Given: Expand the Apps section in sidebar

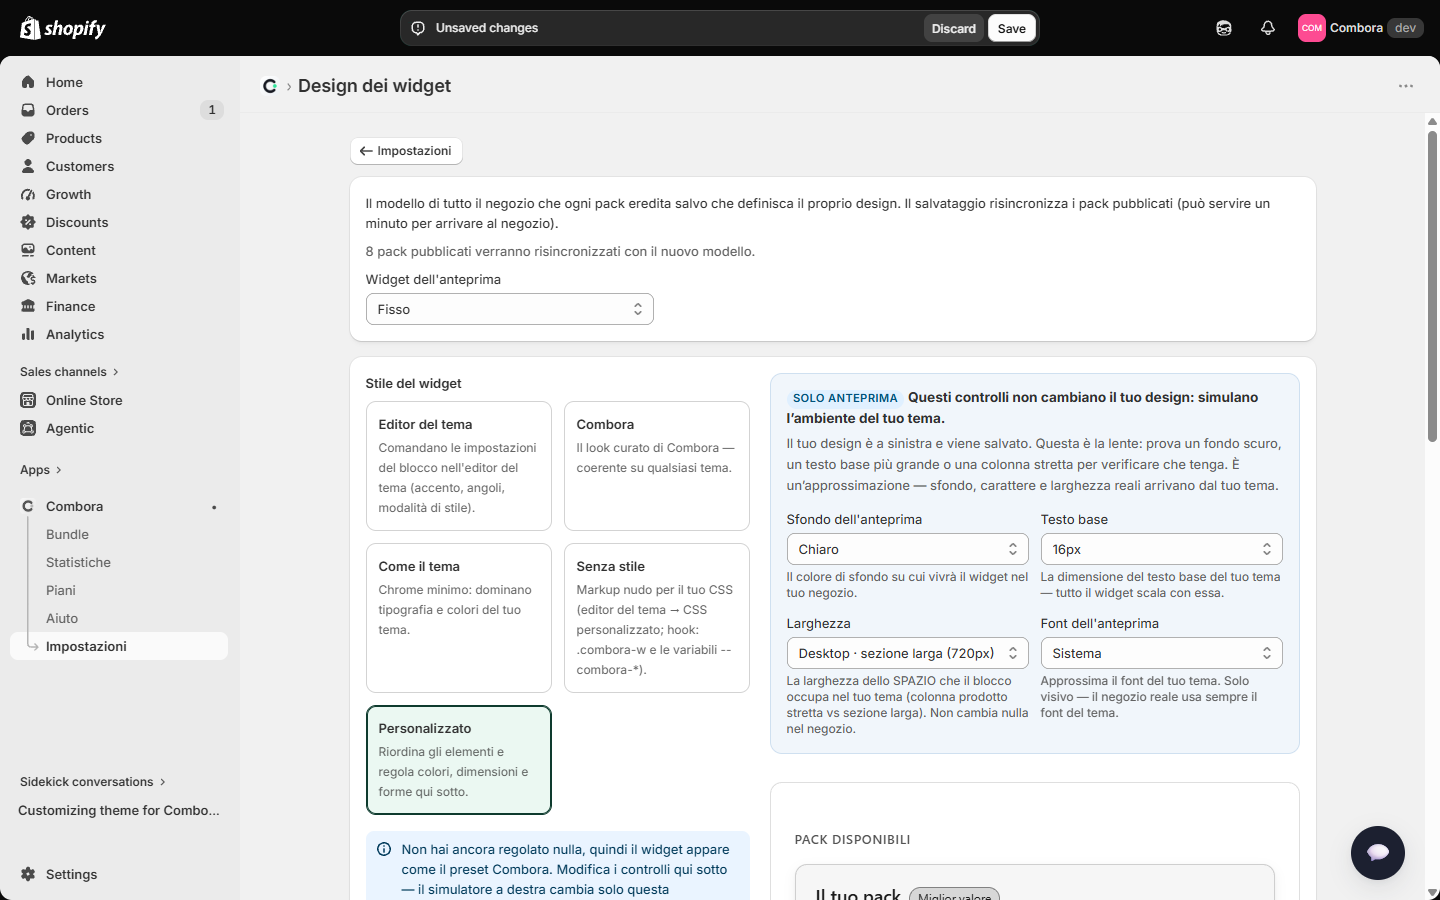Looking at the screenshot, I should tap(41, 470).
